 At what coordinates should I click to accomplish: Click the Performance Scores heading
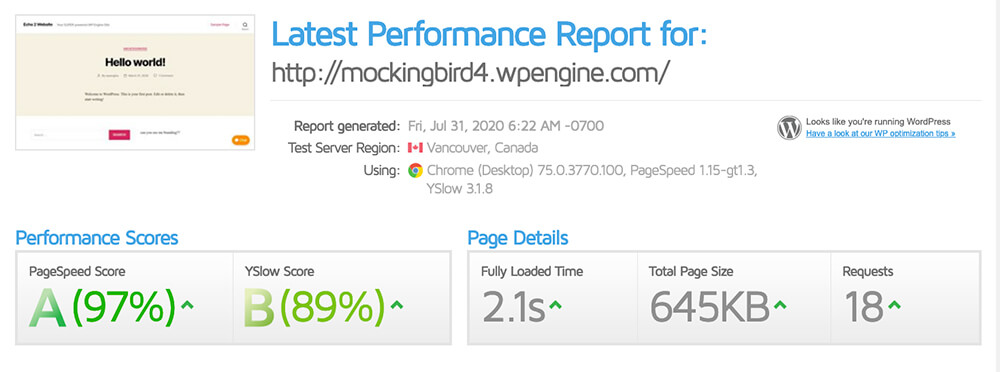(x=97, y=238)
